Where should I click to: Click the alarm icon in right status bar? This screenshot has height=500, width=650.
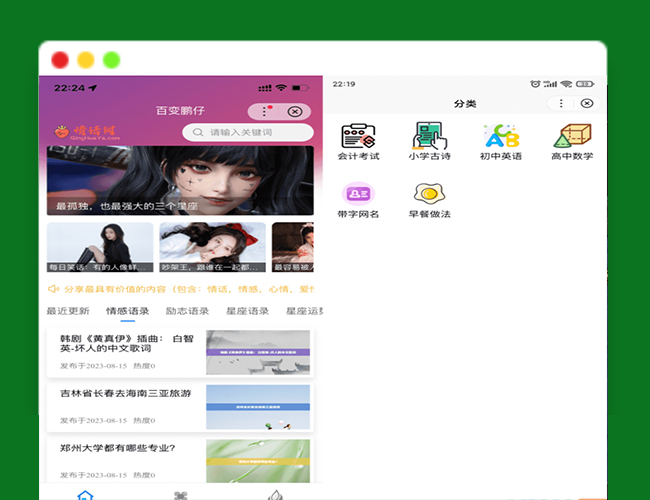click(535, 84)
